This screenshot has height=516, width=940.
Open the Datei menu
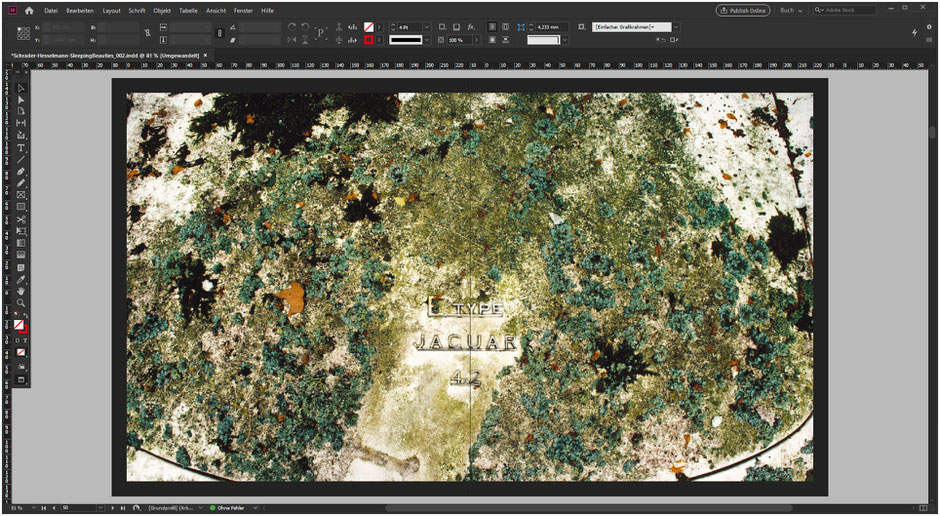tap(51, 11)
